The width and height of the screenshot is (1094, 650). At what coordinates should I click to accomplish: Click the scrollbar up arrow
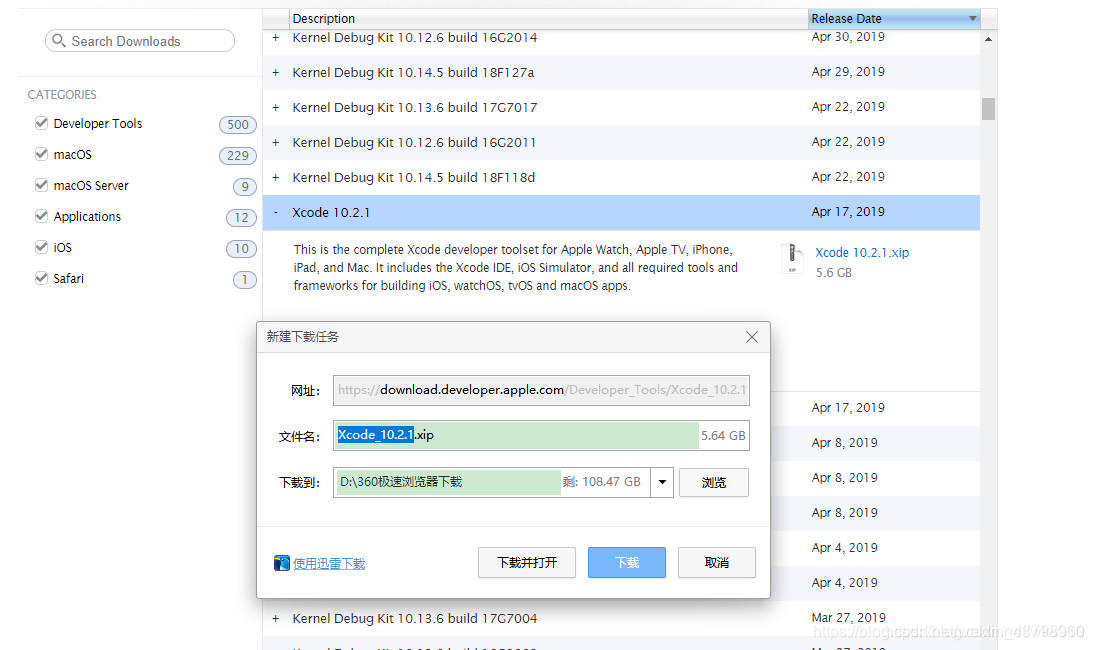(988, 39)
